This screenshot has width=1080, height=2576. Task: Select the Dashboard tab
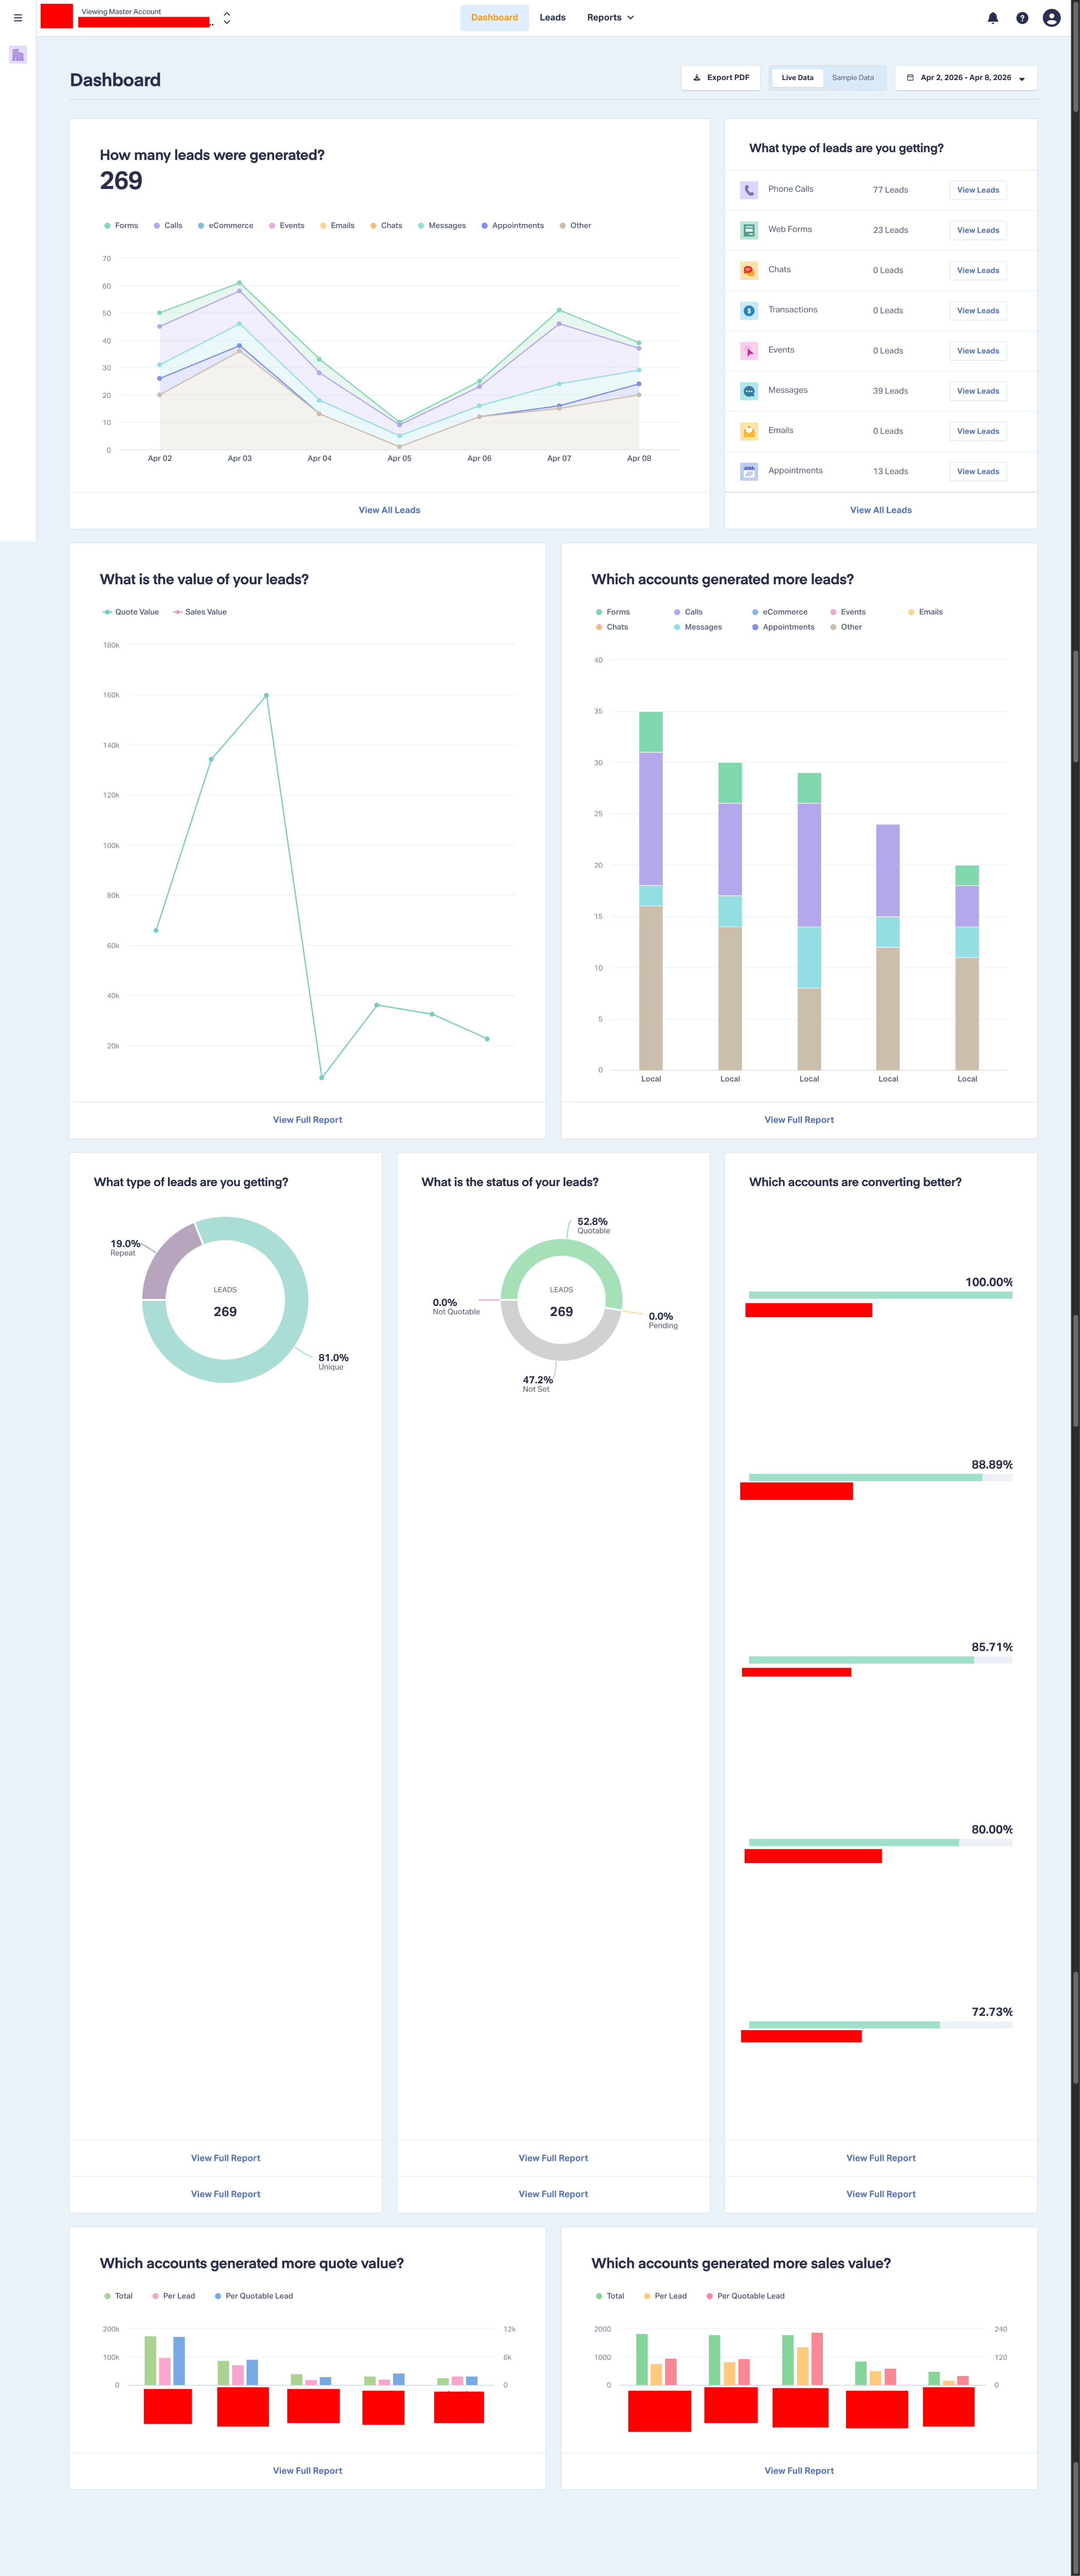(494, 18)
